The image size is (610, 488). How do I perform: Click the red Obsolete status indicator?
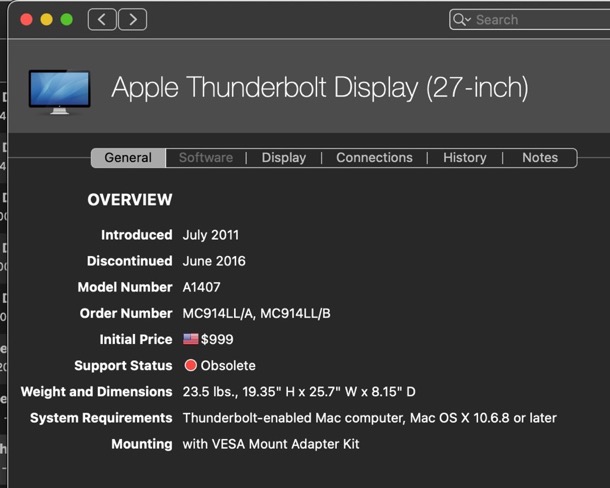[191, 365]
